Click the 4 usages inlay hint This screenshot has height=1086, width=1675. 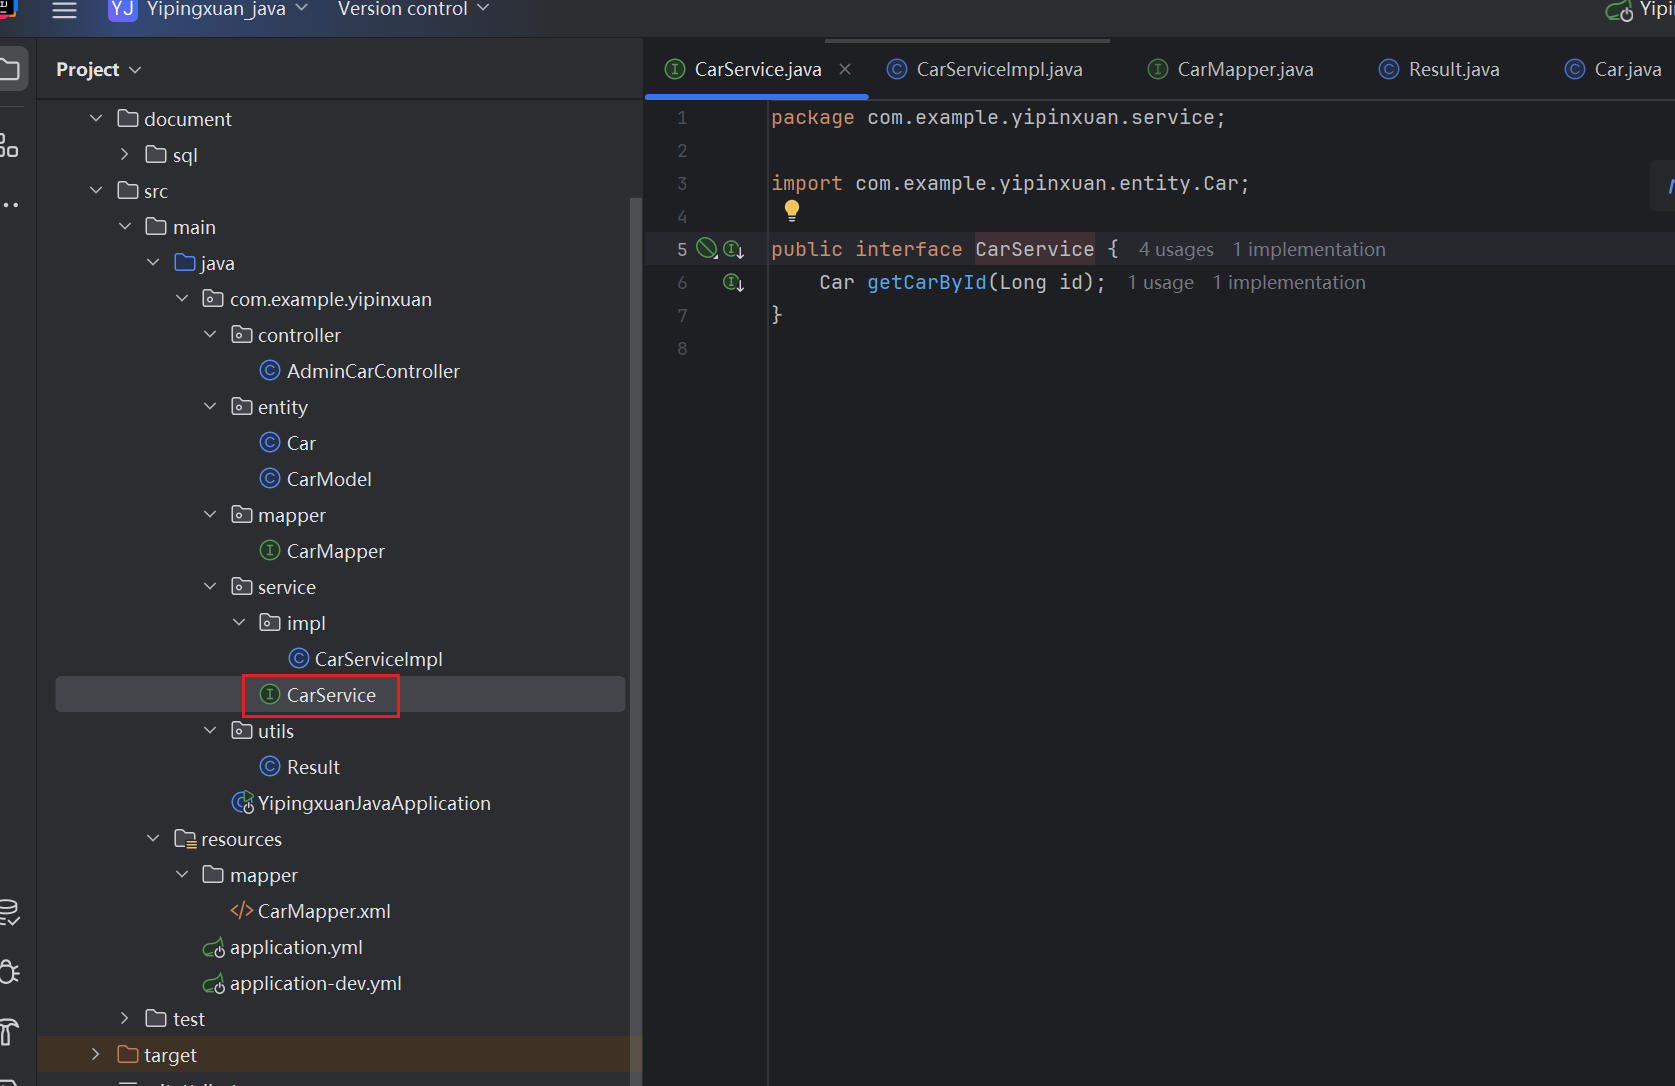pos(1176,250)
